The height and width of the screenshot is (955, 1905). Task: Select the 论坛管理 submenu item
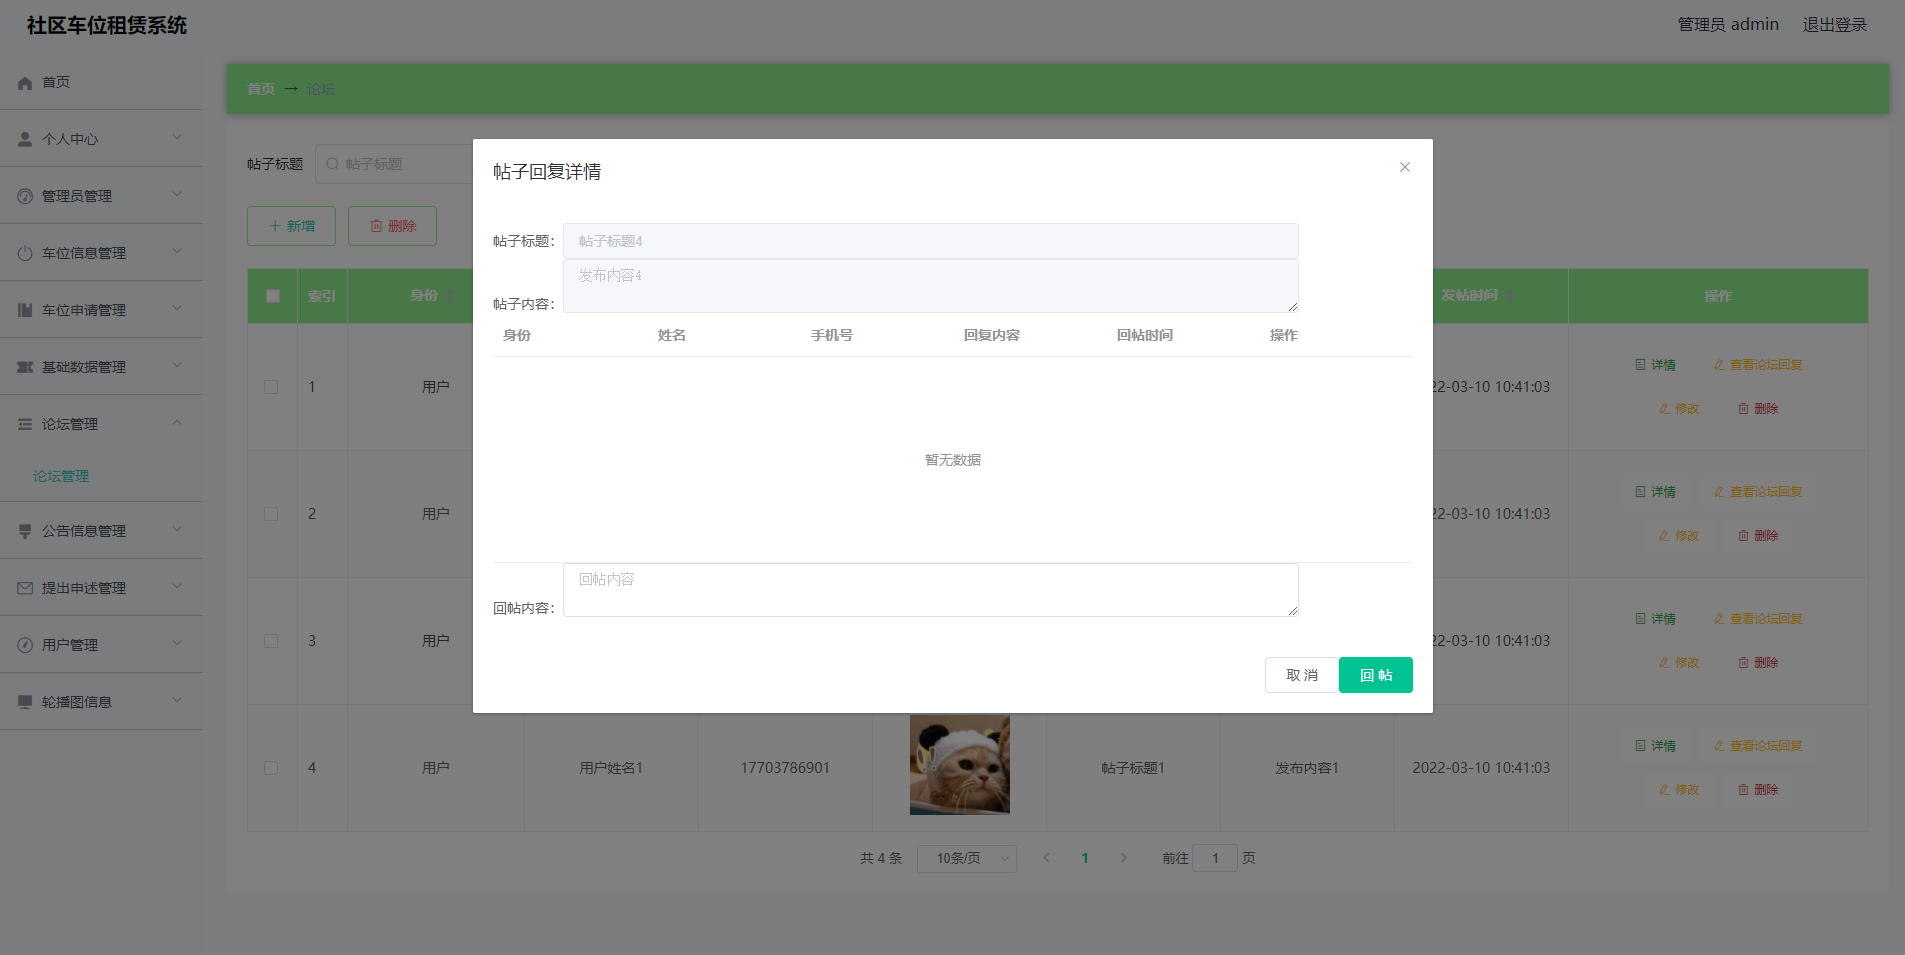pyautogui.click(x=61, y=477)
